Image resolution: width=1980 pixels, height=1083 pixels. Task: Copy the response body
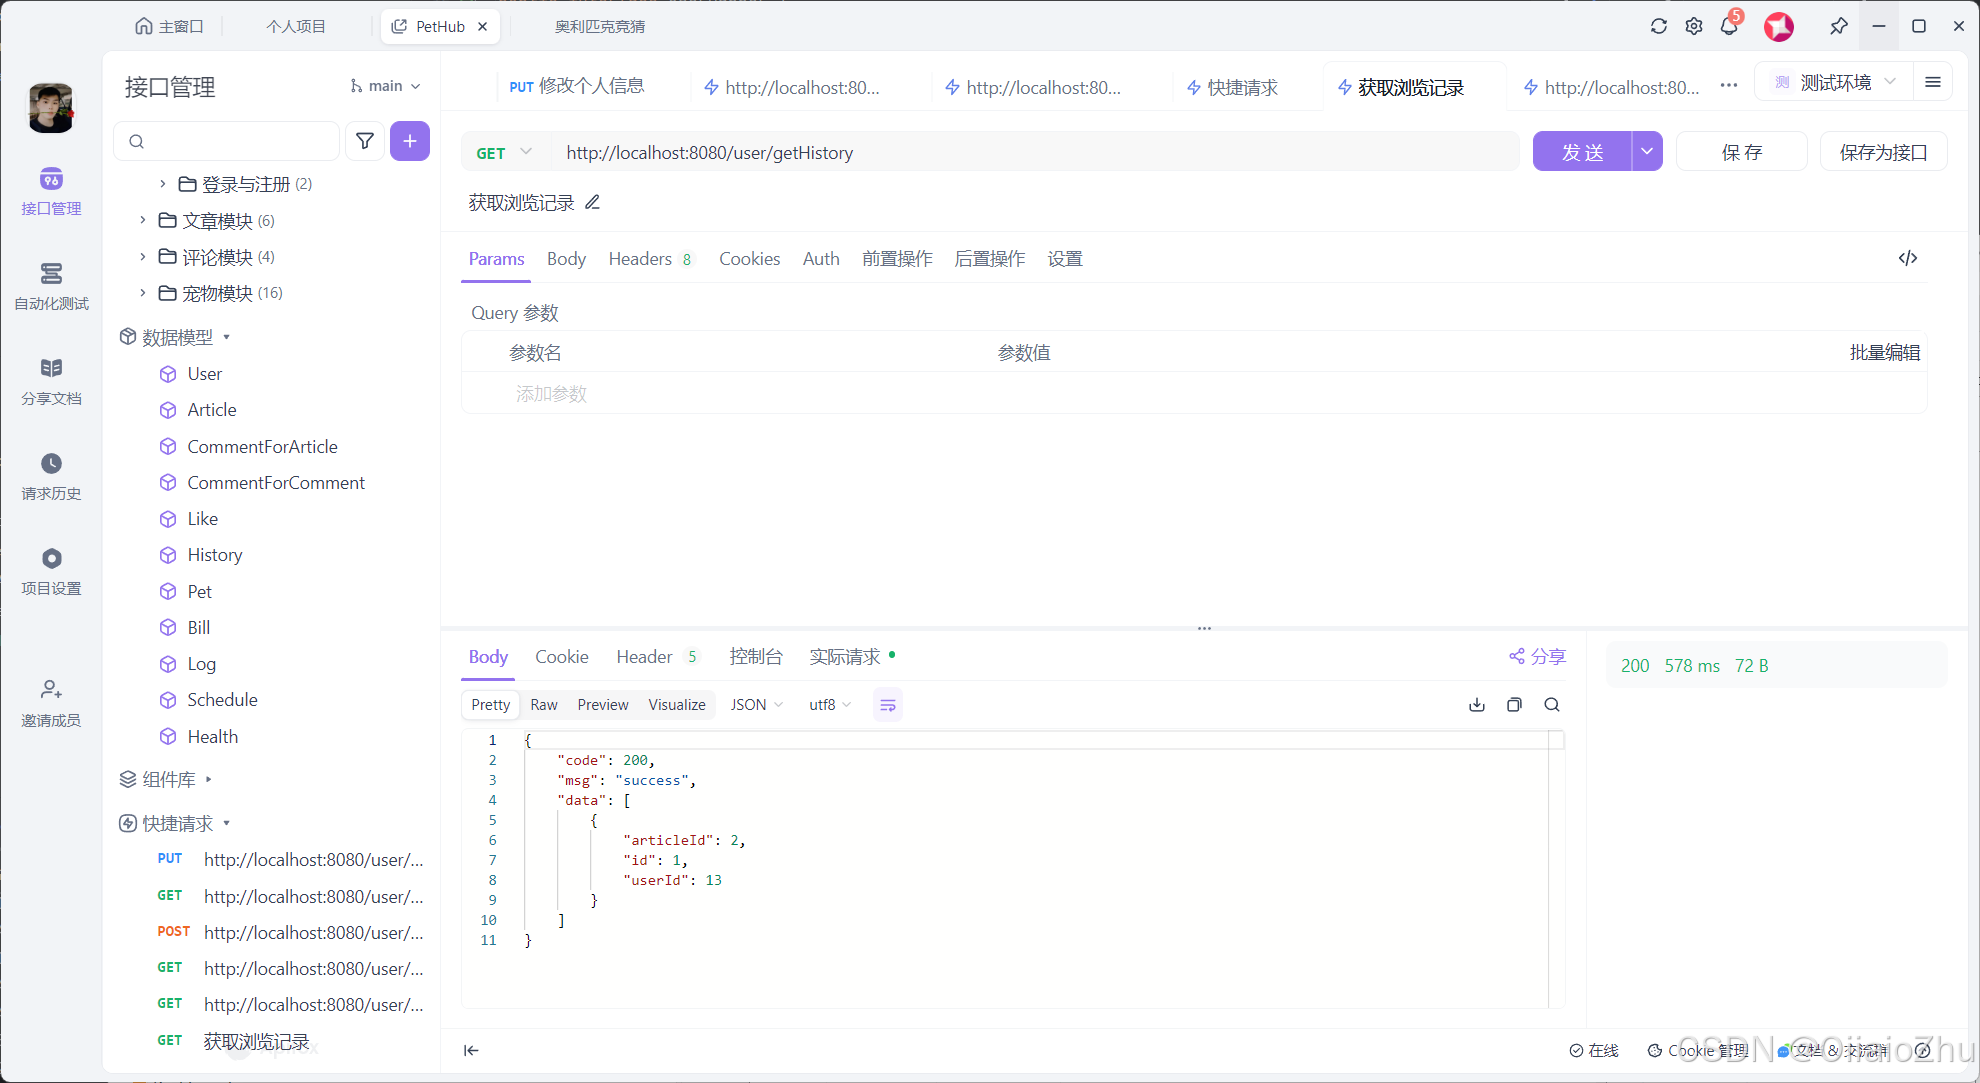tap(1514, 704)
